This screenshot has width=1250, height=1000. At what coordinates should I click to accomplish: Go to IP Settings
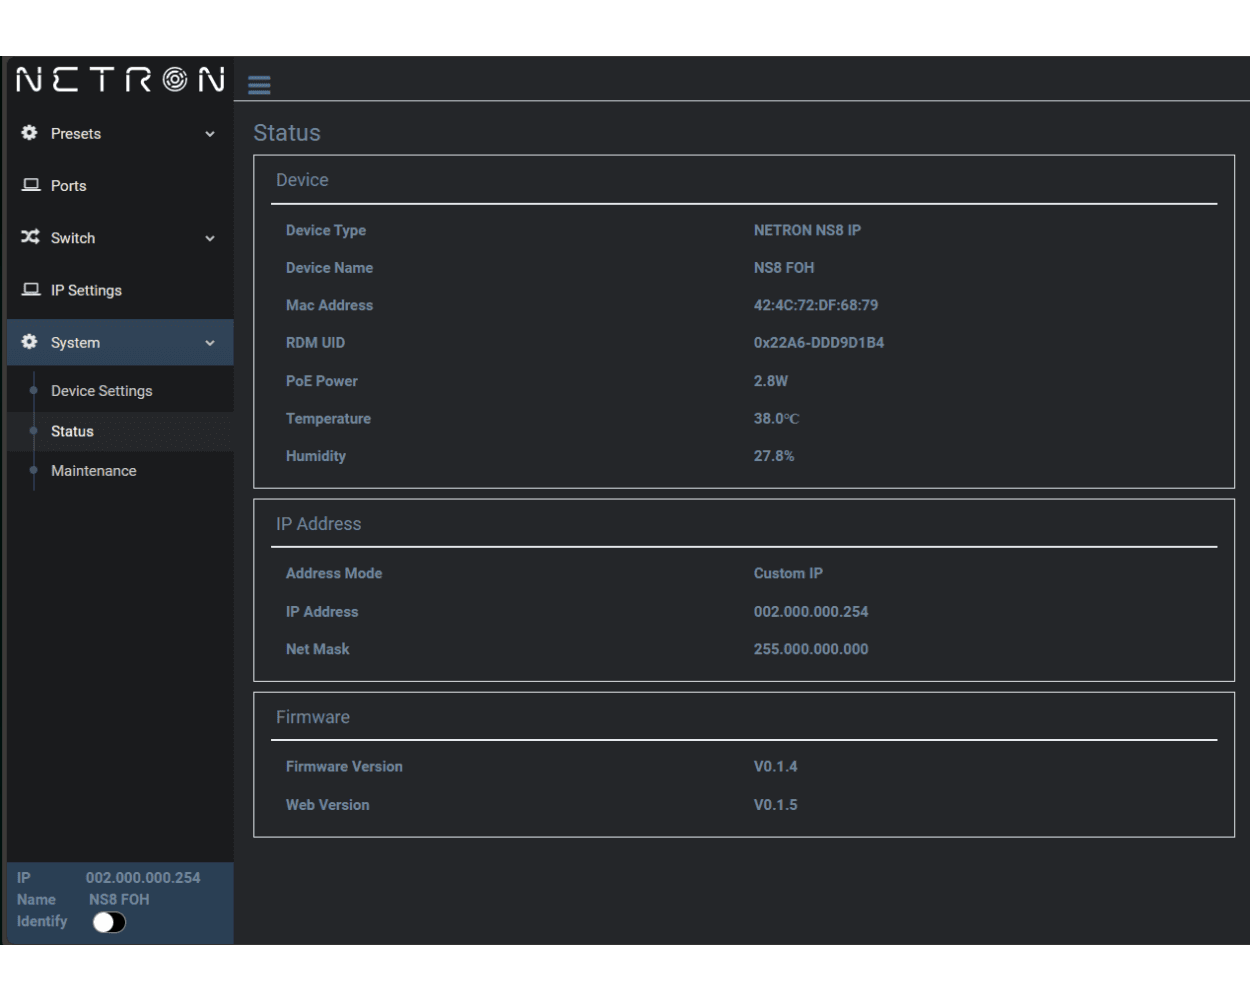pyautogui.click(x=120, y=290)
